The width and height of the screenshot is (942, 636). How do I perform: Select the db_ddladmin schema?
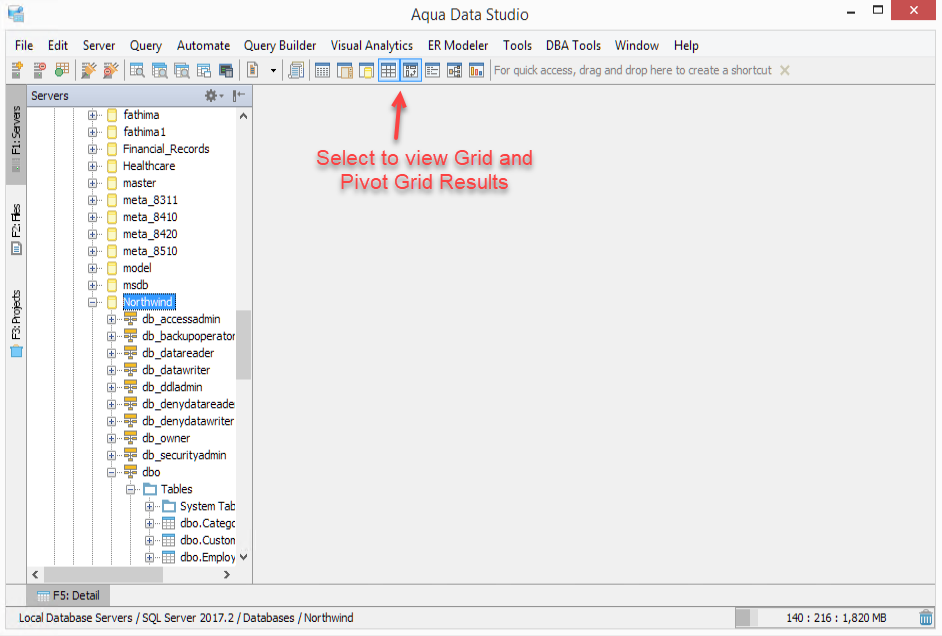172,387
